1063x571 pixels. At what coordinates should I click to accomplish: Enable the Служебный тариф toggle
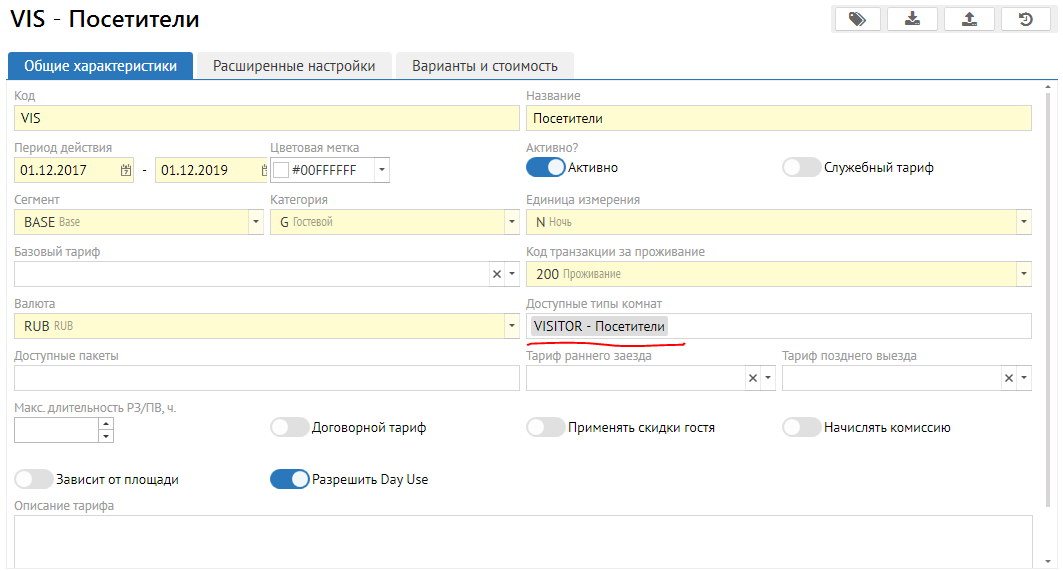[x=801, y=167]
